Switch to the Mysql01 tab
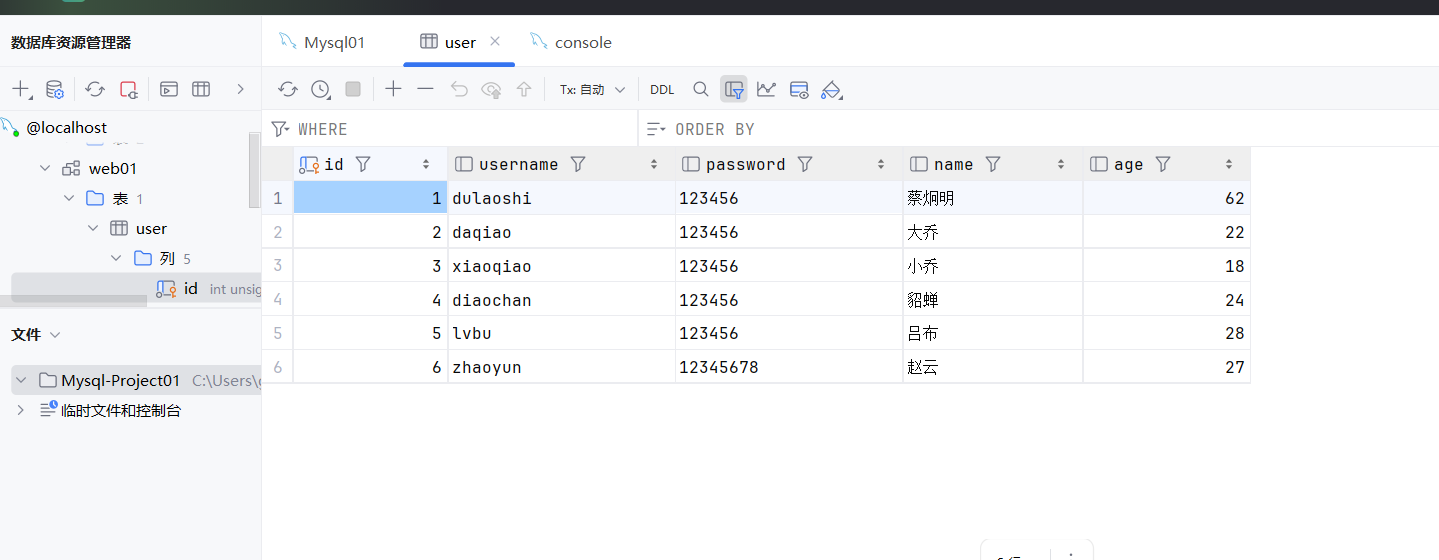1439x560 pixels. point(334,42)
